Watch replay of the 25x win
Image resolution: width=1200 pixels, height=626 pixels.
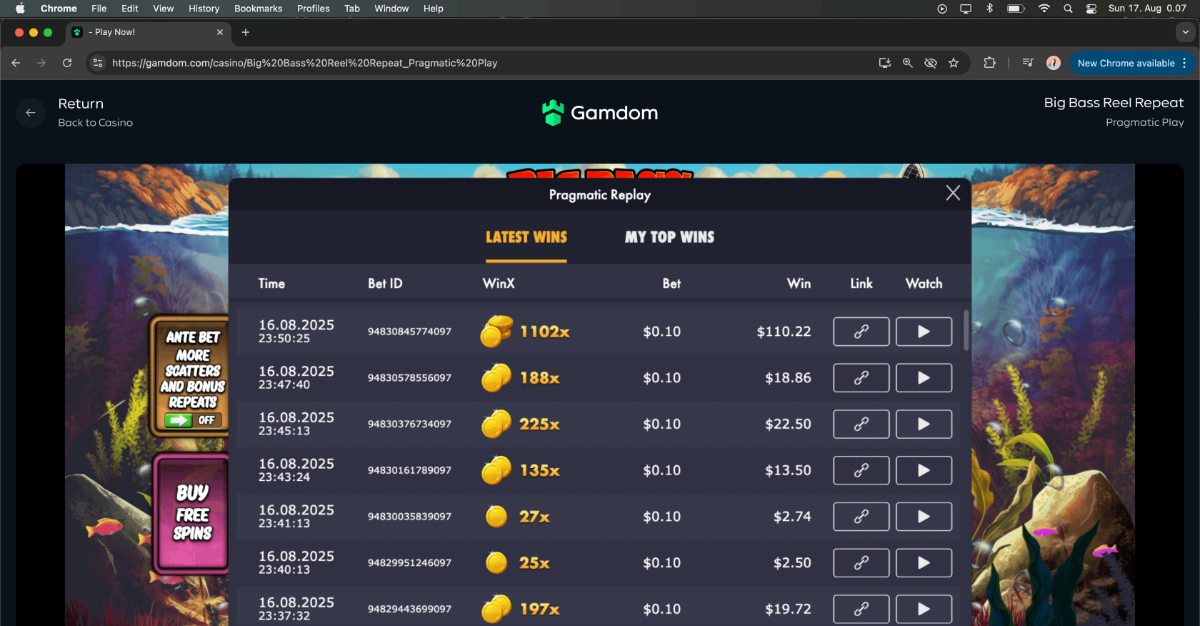pyautogui.click(x=923, y=563)
